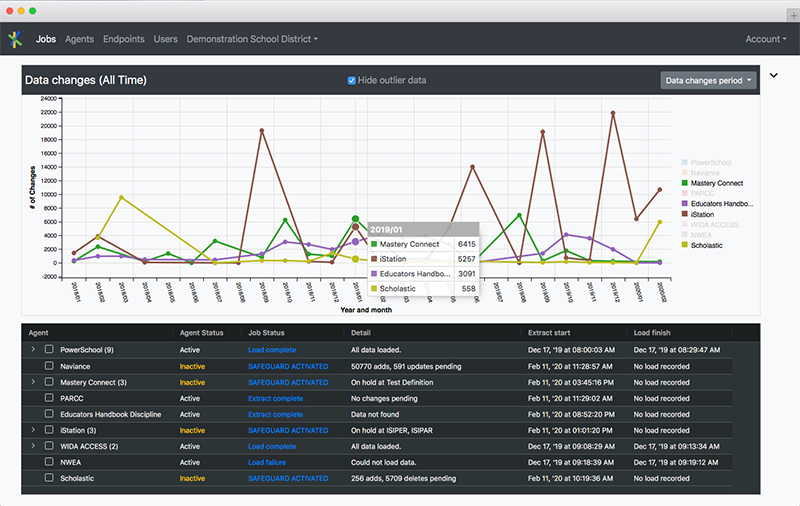Click the 2019/01 Mastery Connect data point

pyautogui.click(x=355, y=219)
